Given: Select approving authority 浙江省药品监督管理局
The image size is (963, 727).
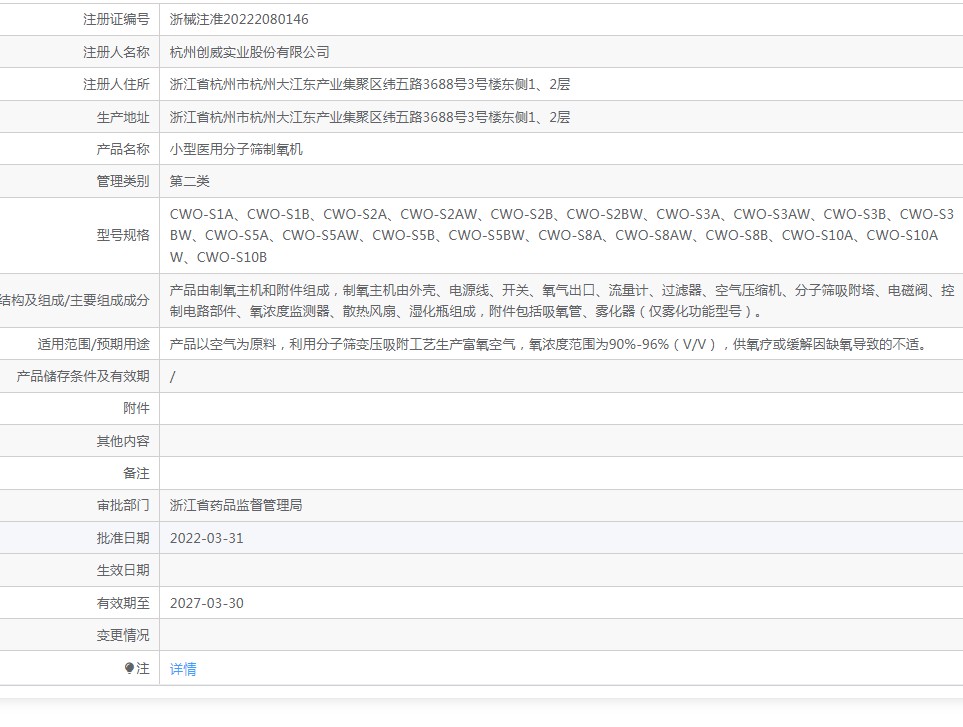Looking at the screenshot, I should pyautogui.click(x=236, y=505).
